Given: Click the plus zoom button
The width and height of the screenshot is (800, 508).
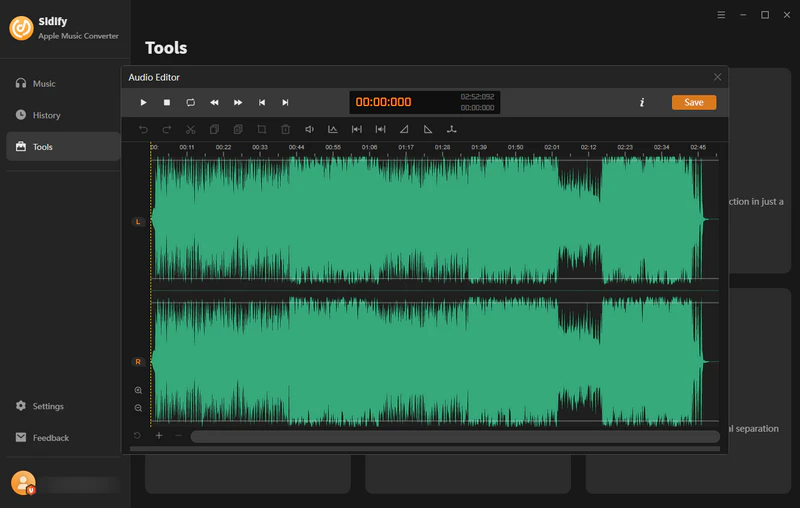Looking at the screenshot, I should click(159, 436).
